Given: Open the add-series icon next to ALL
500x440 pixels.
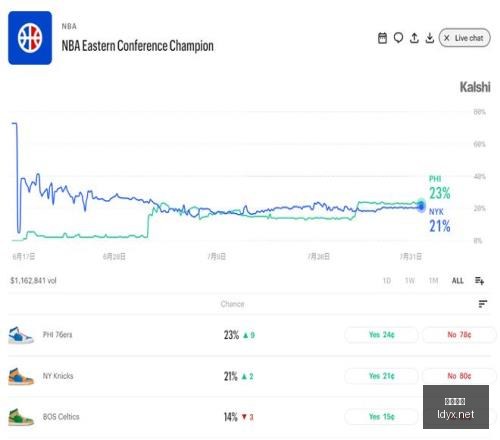Looking at the screenshot, I should pyautogui.click(x=479, y=281).
